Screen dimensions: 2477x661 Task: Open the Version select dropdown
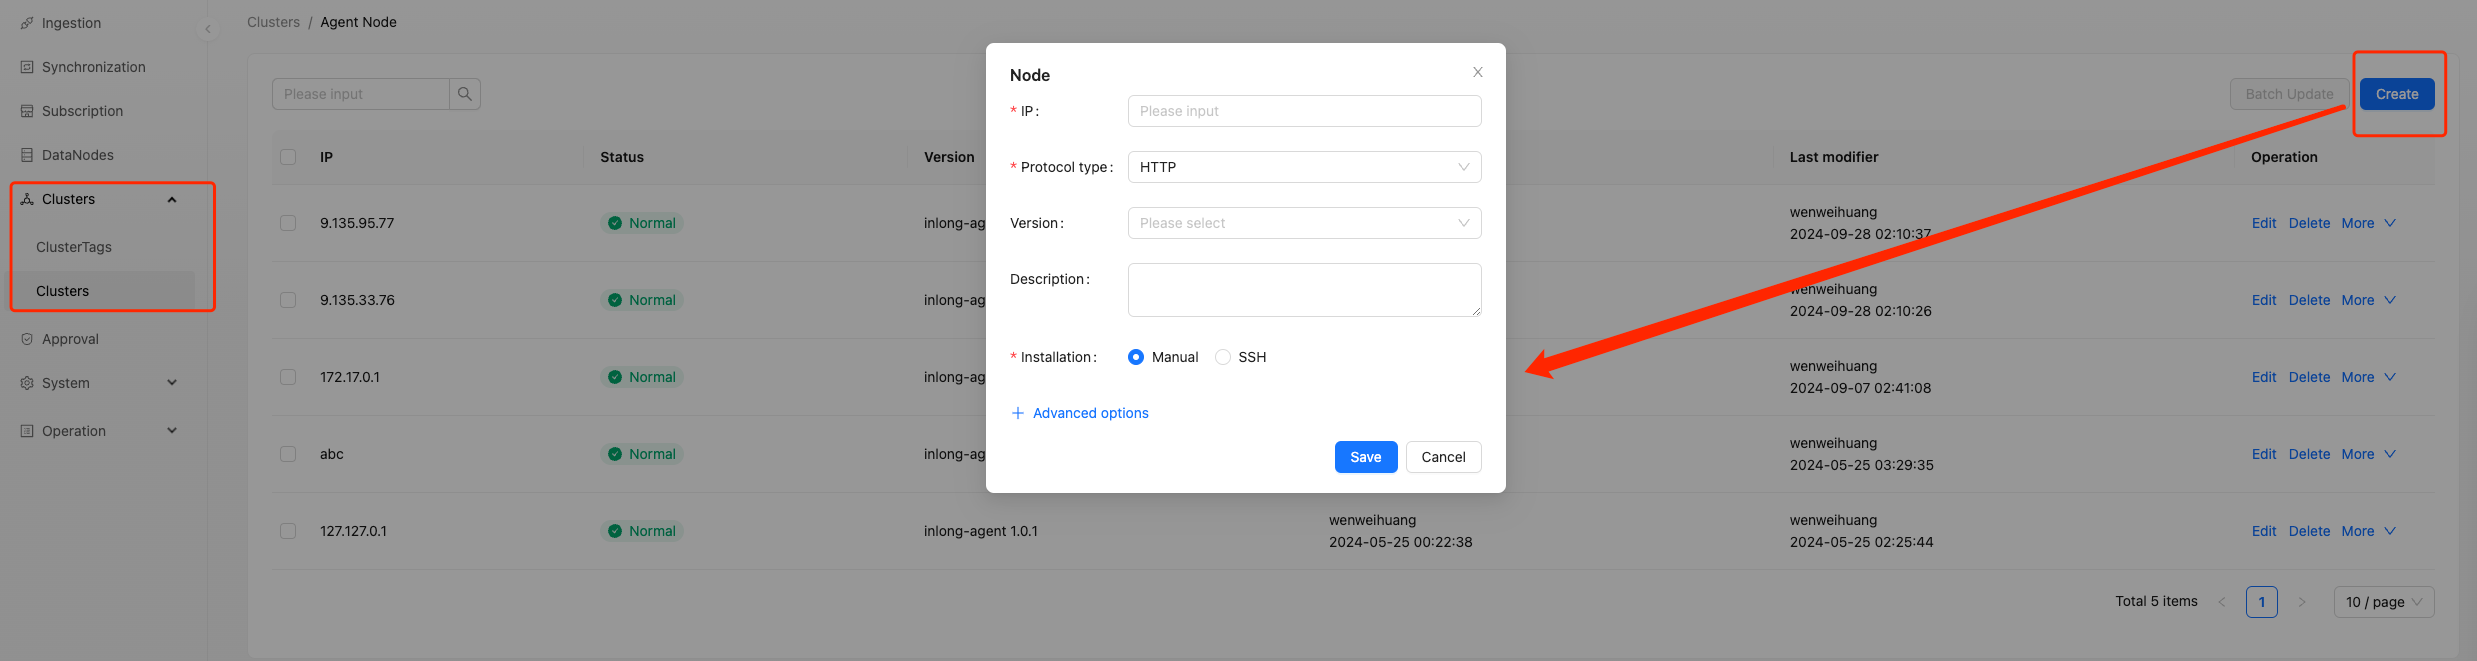click(1304, 223)
